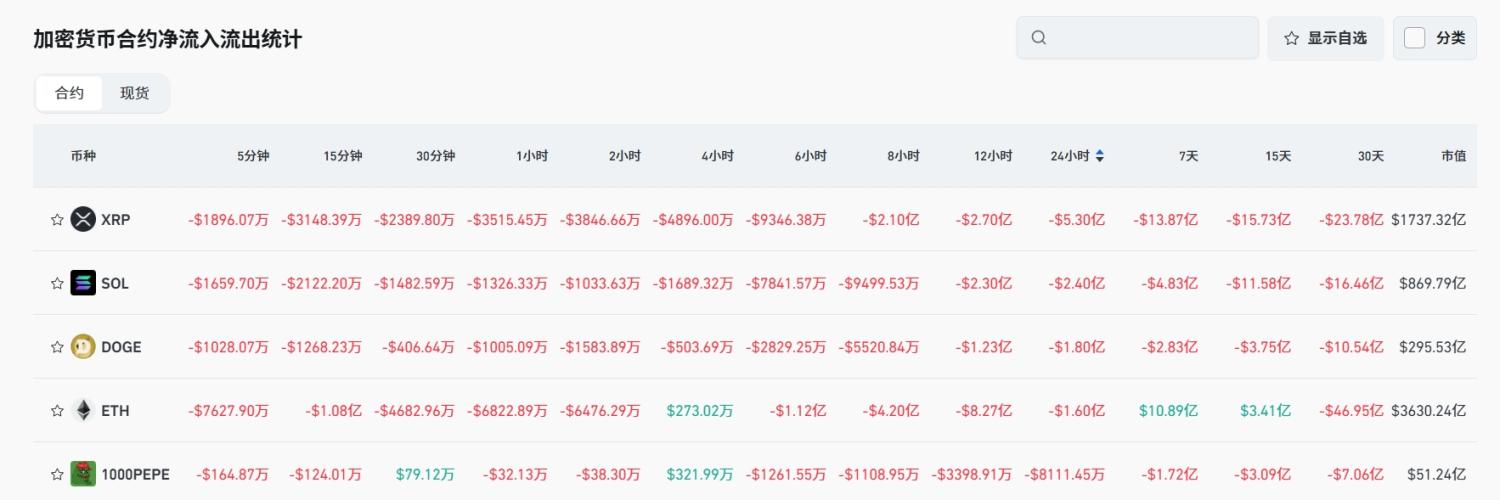This screenshot has height=500, width=1500.
Task: Sort table by 7天 column header
Action: (x=1188, y=156)
